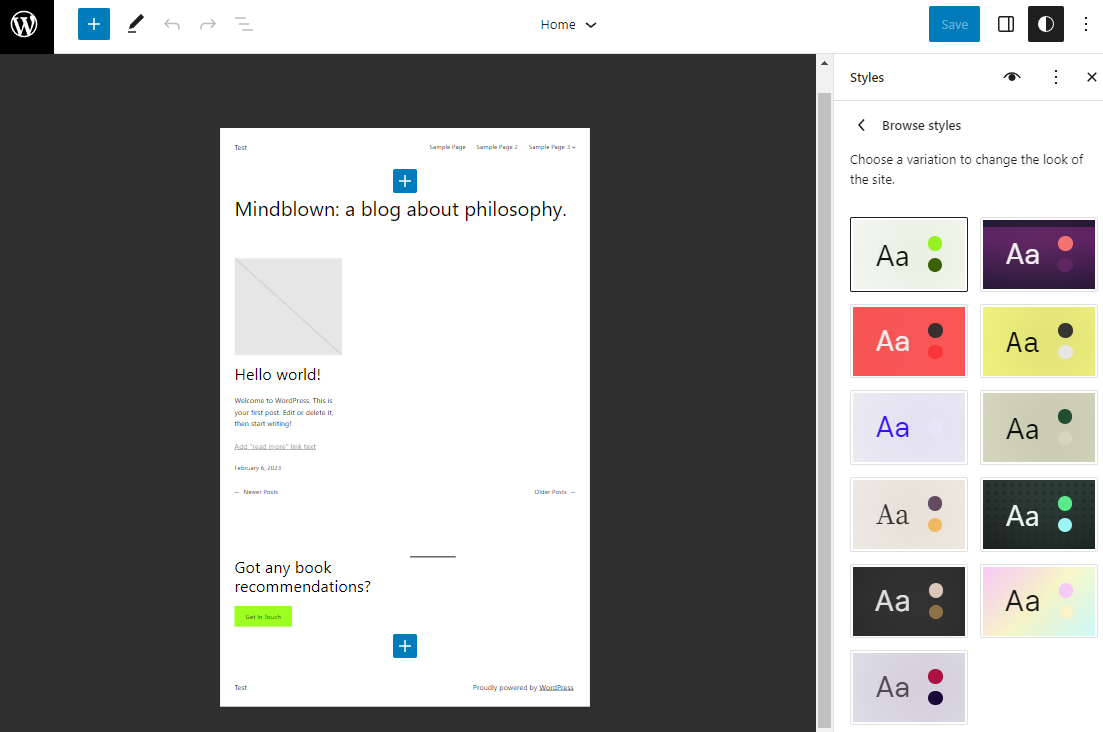1103x732 pixels.
Task: Preview styles with the Style Book eye icon
Action: (1011, 77)
